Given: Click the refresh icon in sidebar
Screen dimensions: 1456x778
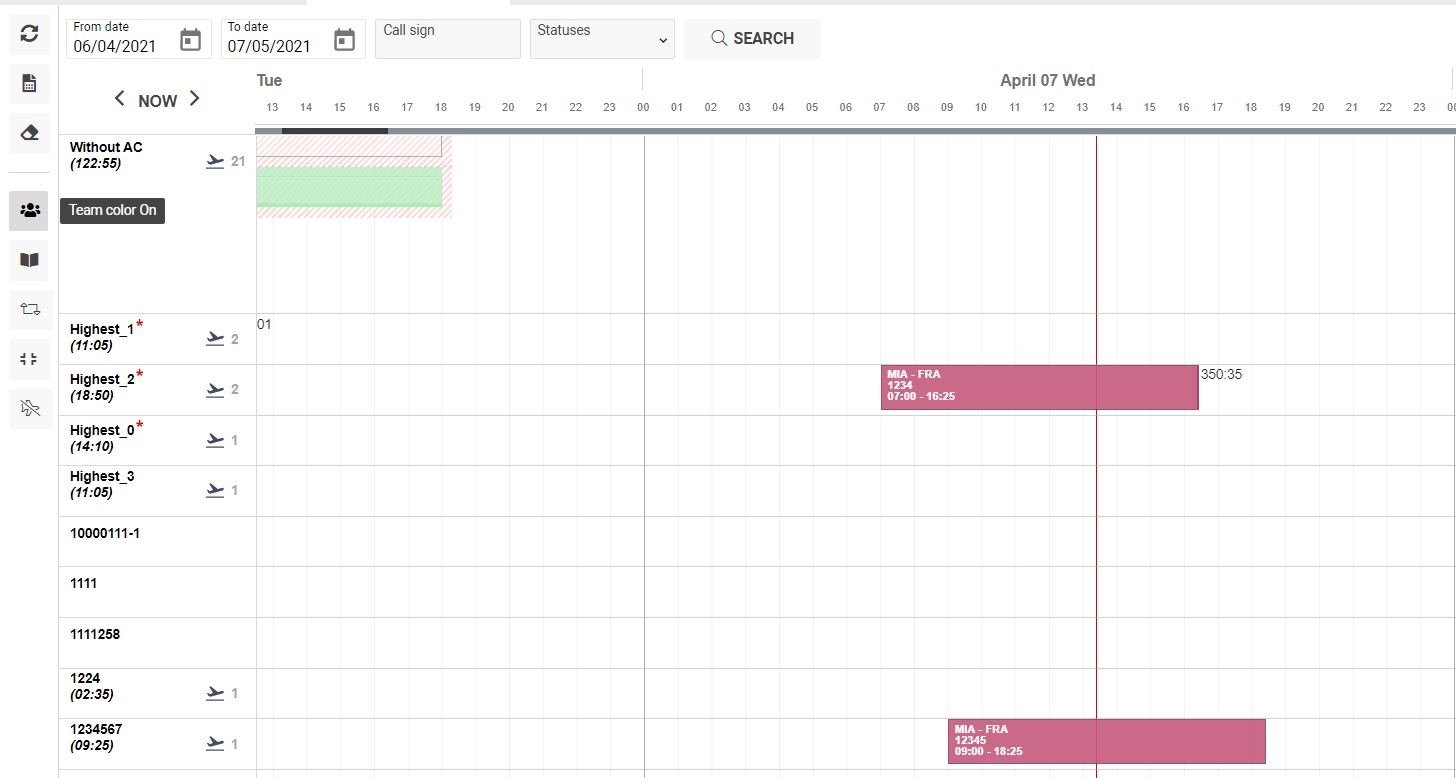Looking at the screenshot, I should pos(29,34).
